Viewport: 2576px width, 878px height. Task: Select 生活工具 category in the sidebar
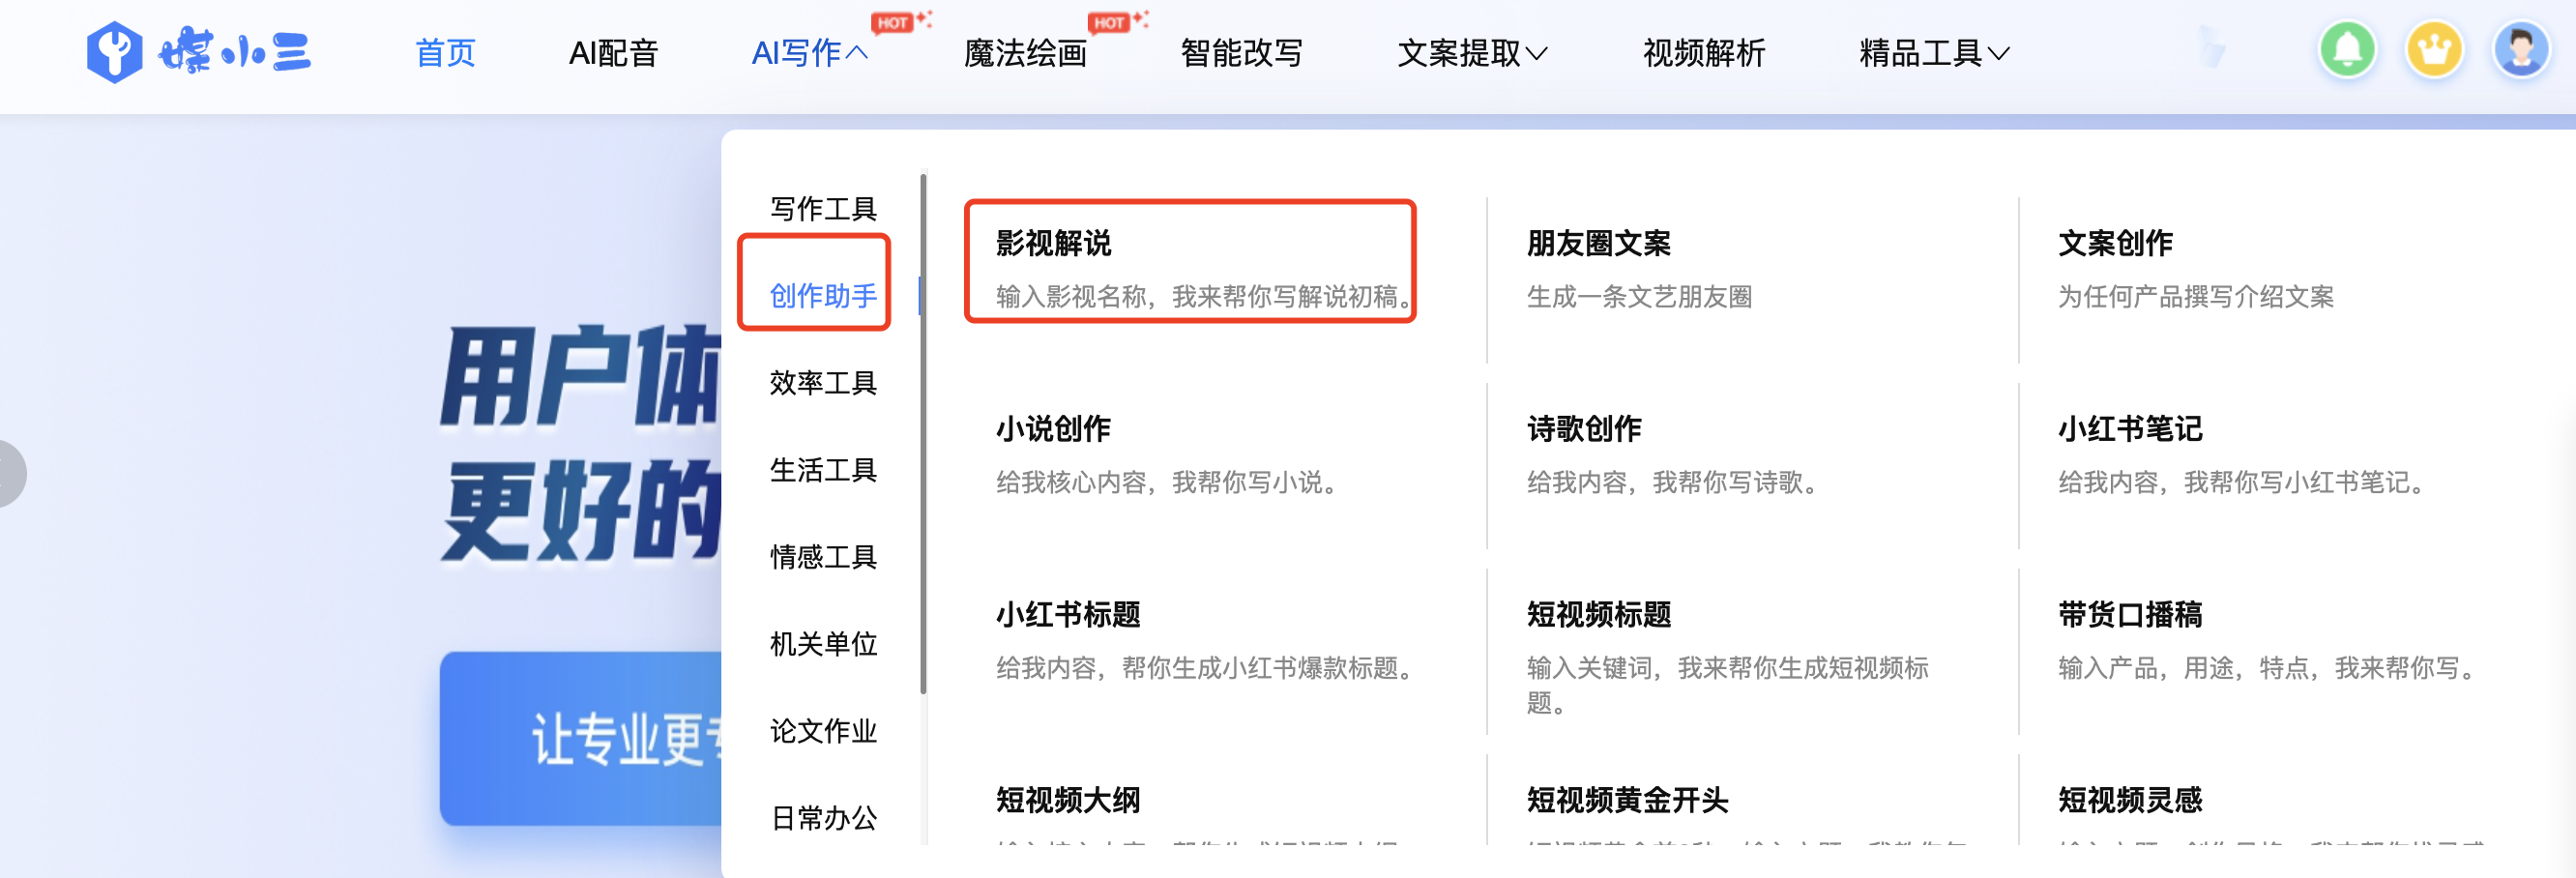(x=823, y=469)
